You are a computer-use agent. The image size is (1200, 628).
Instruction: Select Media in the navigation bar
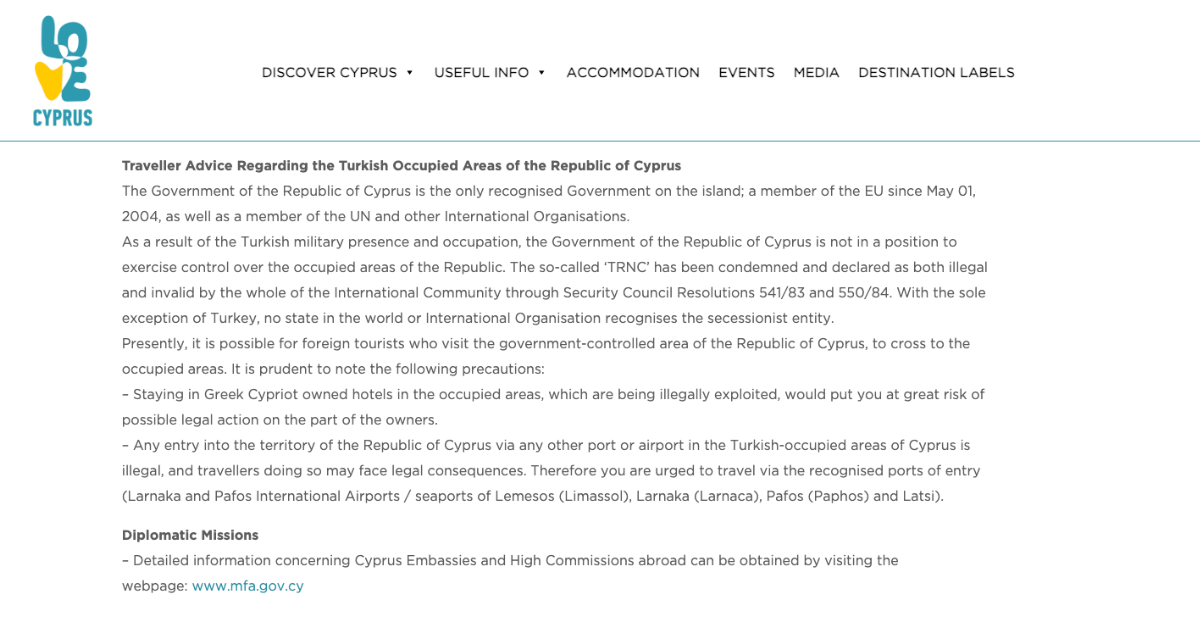pyautogui.click(x=816, y=73)
